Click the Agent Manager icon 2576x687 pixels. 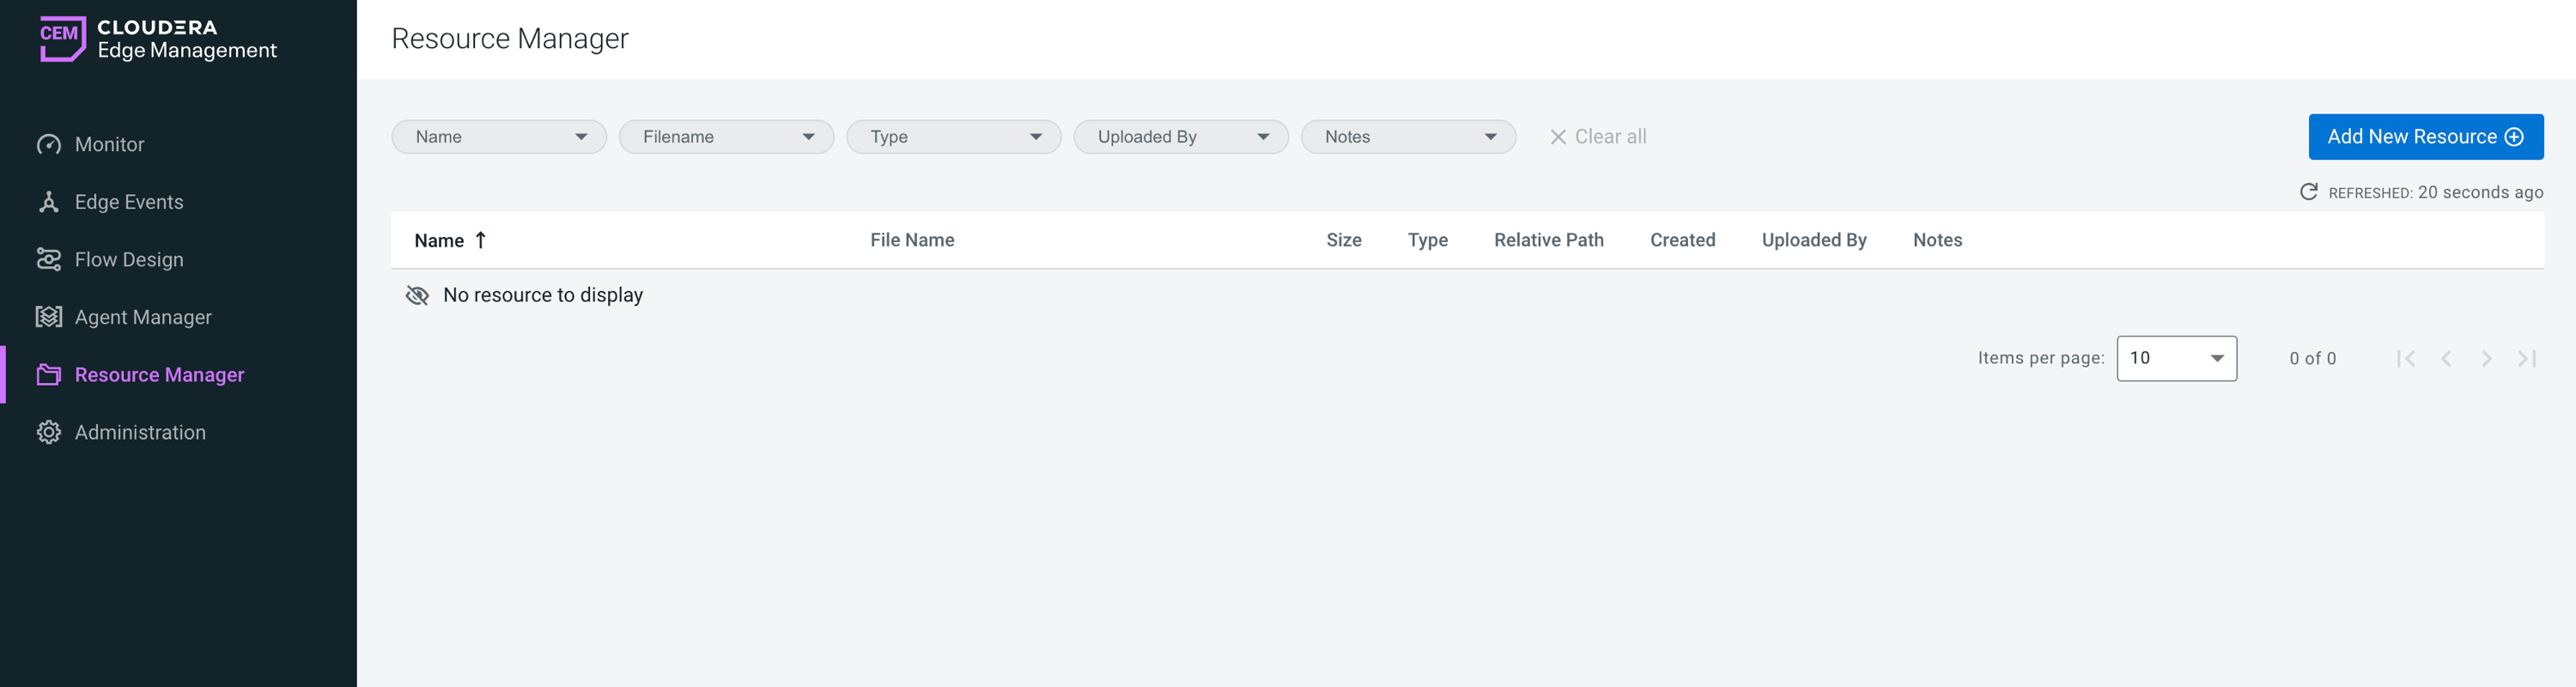48,317
